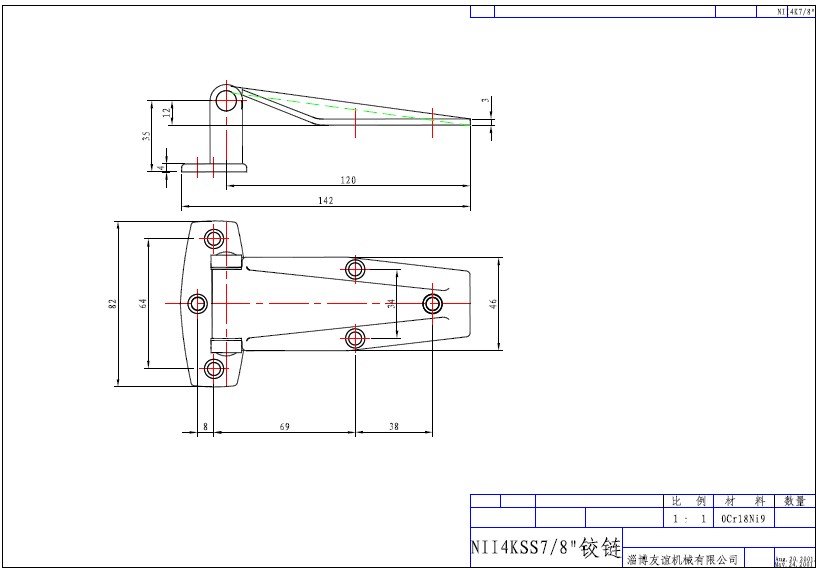Select the 38 dimension at bottom
The width and height of the screenshot is (820, 570).
tap(393, 426)
